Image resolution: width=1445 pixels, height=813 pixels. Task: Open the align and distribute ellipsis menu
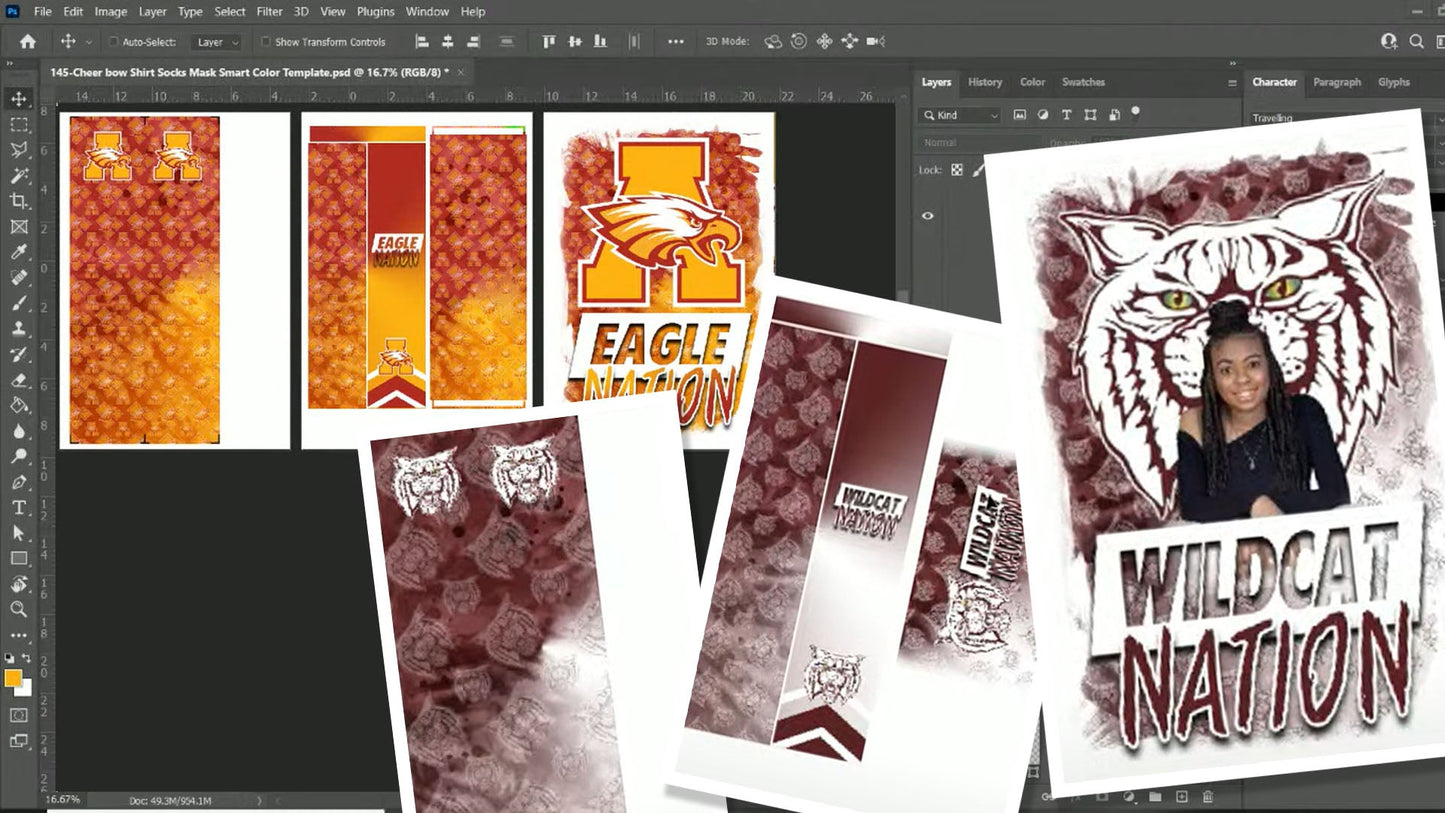[676, 42]
